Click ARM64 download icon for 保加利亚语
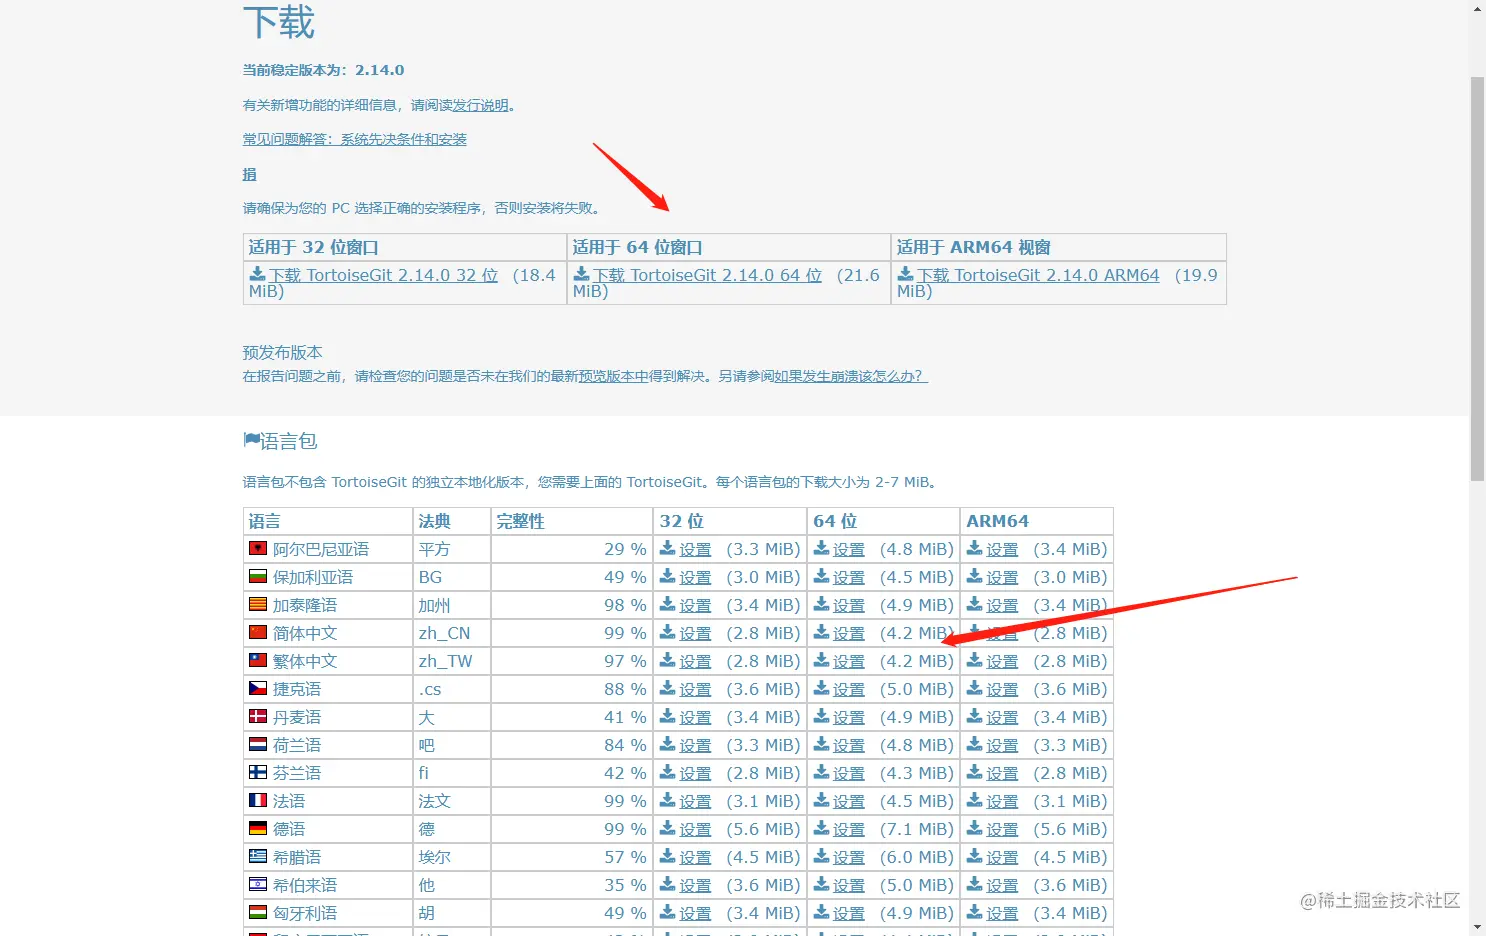 974,576
